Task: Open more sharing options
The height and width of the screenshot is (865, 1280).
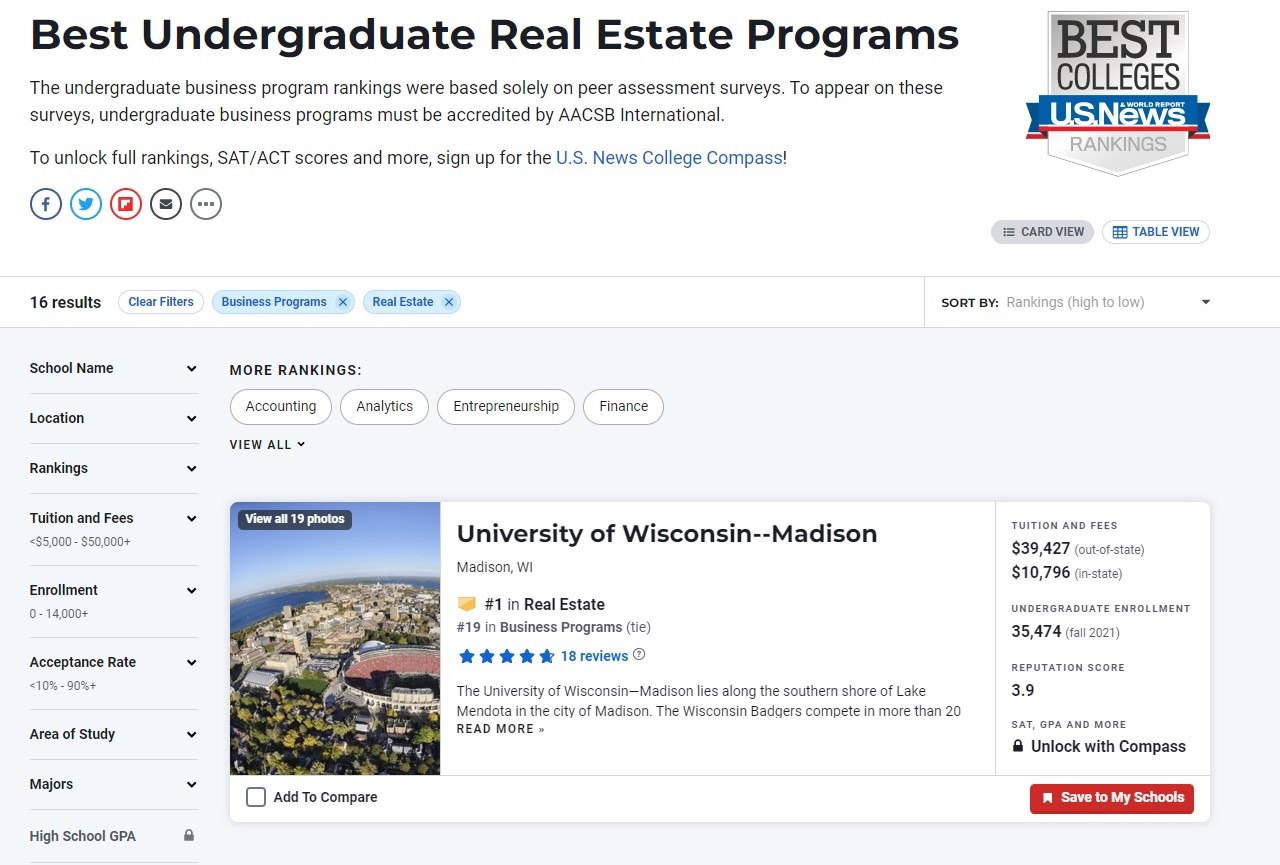Action: [205, 204]
